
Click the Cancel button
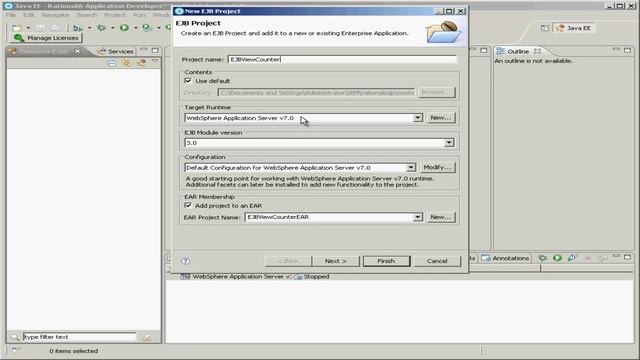437,261
